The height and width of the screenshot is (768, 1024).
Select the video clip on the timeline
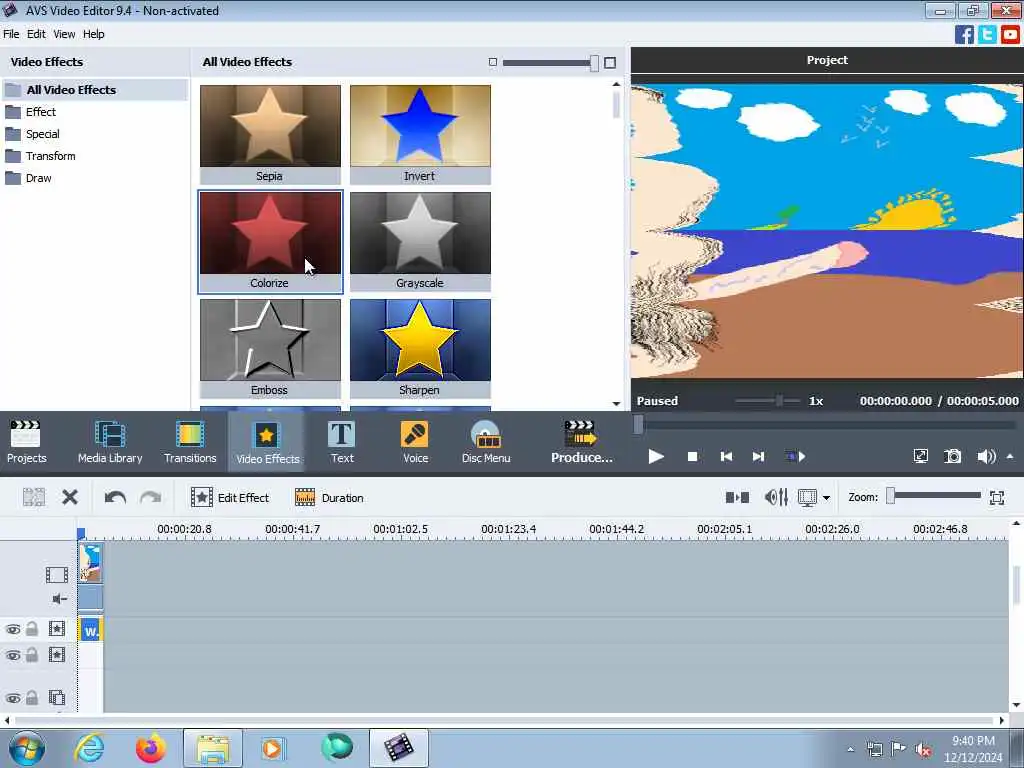tap(91, 563)
